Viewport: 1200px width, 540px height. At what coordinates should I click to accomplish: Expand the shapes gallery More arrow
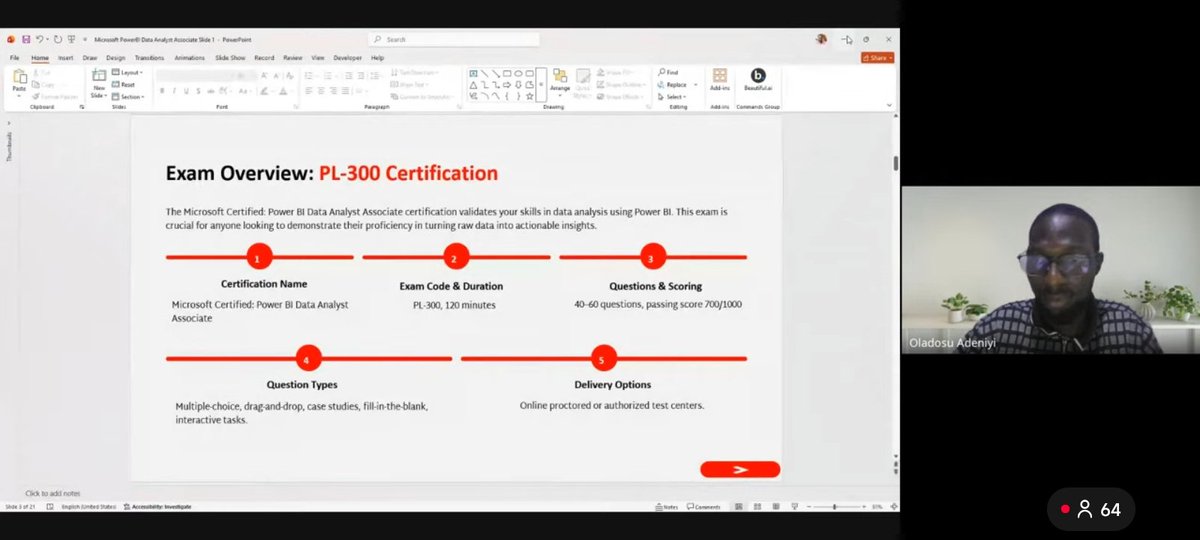541,85
